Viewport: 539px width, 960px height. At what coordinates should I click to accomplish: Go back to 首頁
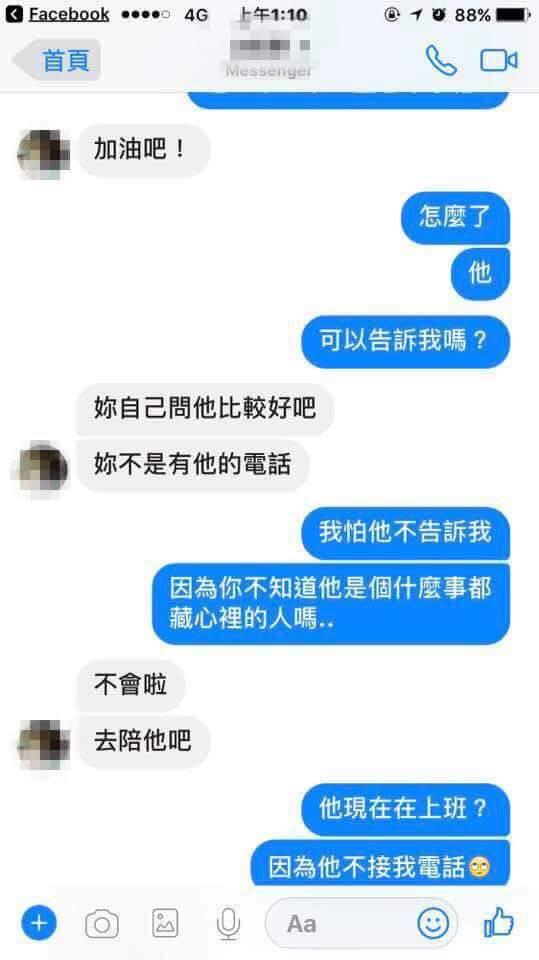(56, 60)
